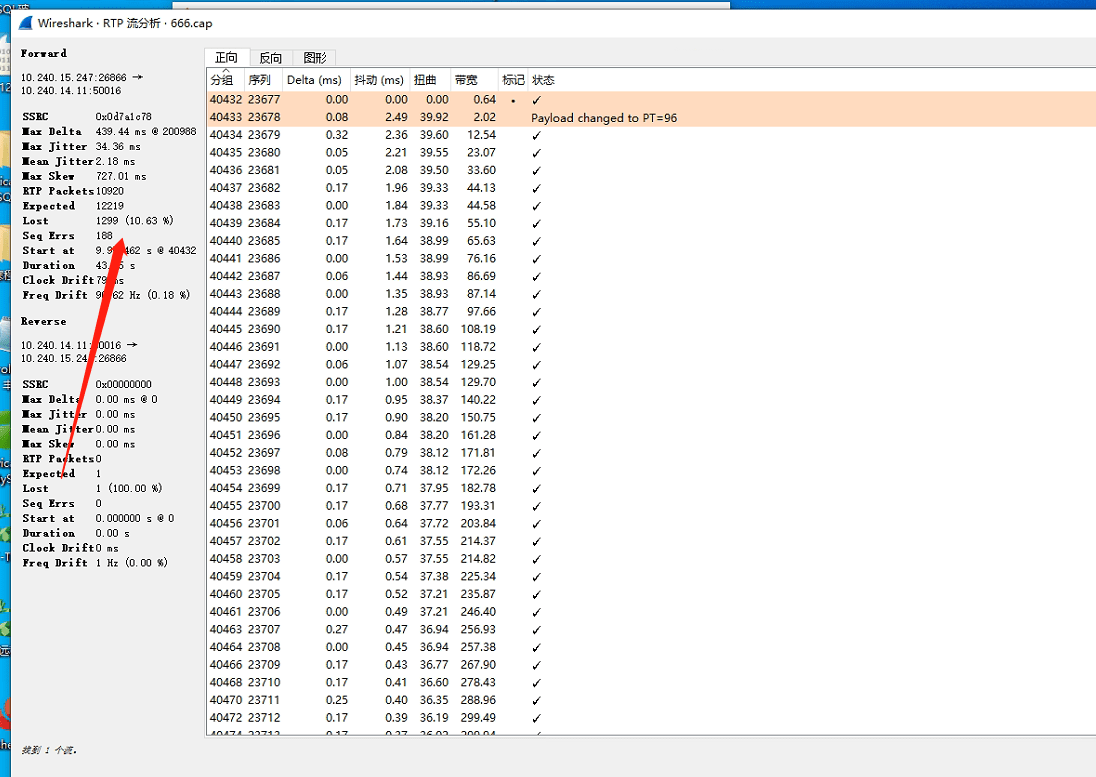Select packet row 40437
Screen dimensions: 1096x777
pos(651,188)
